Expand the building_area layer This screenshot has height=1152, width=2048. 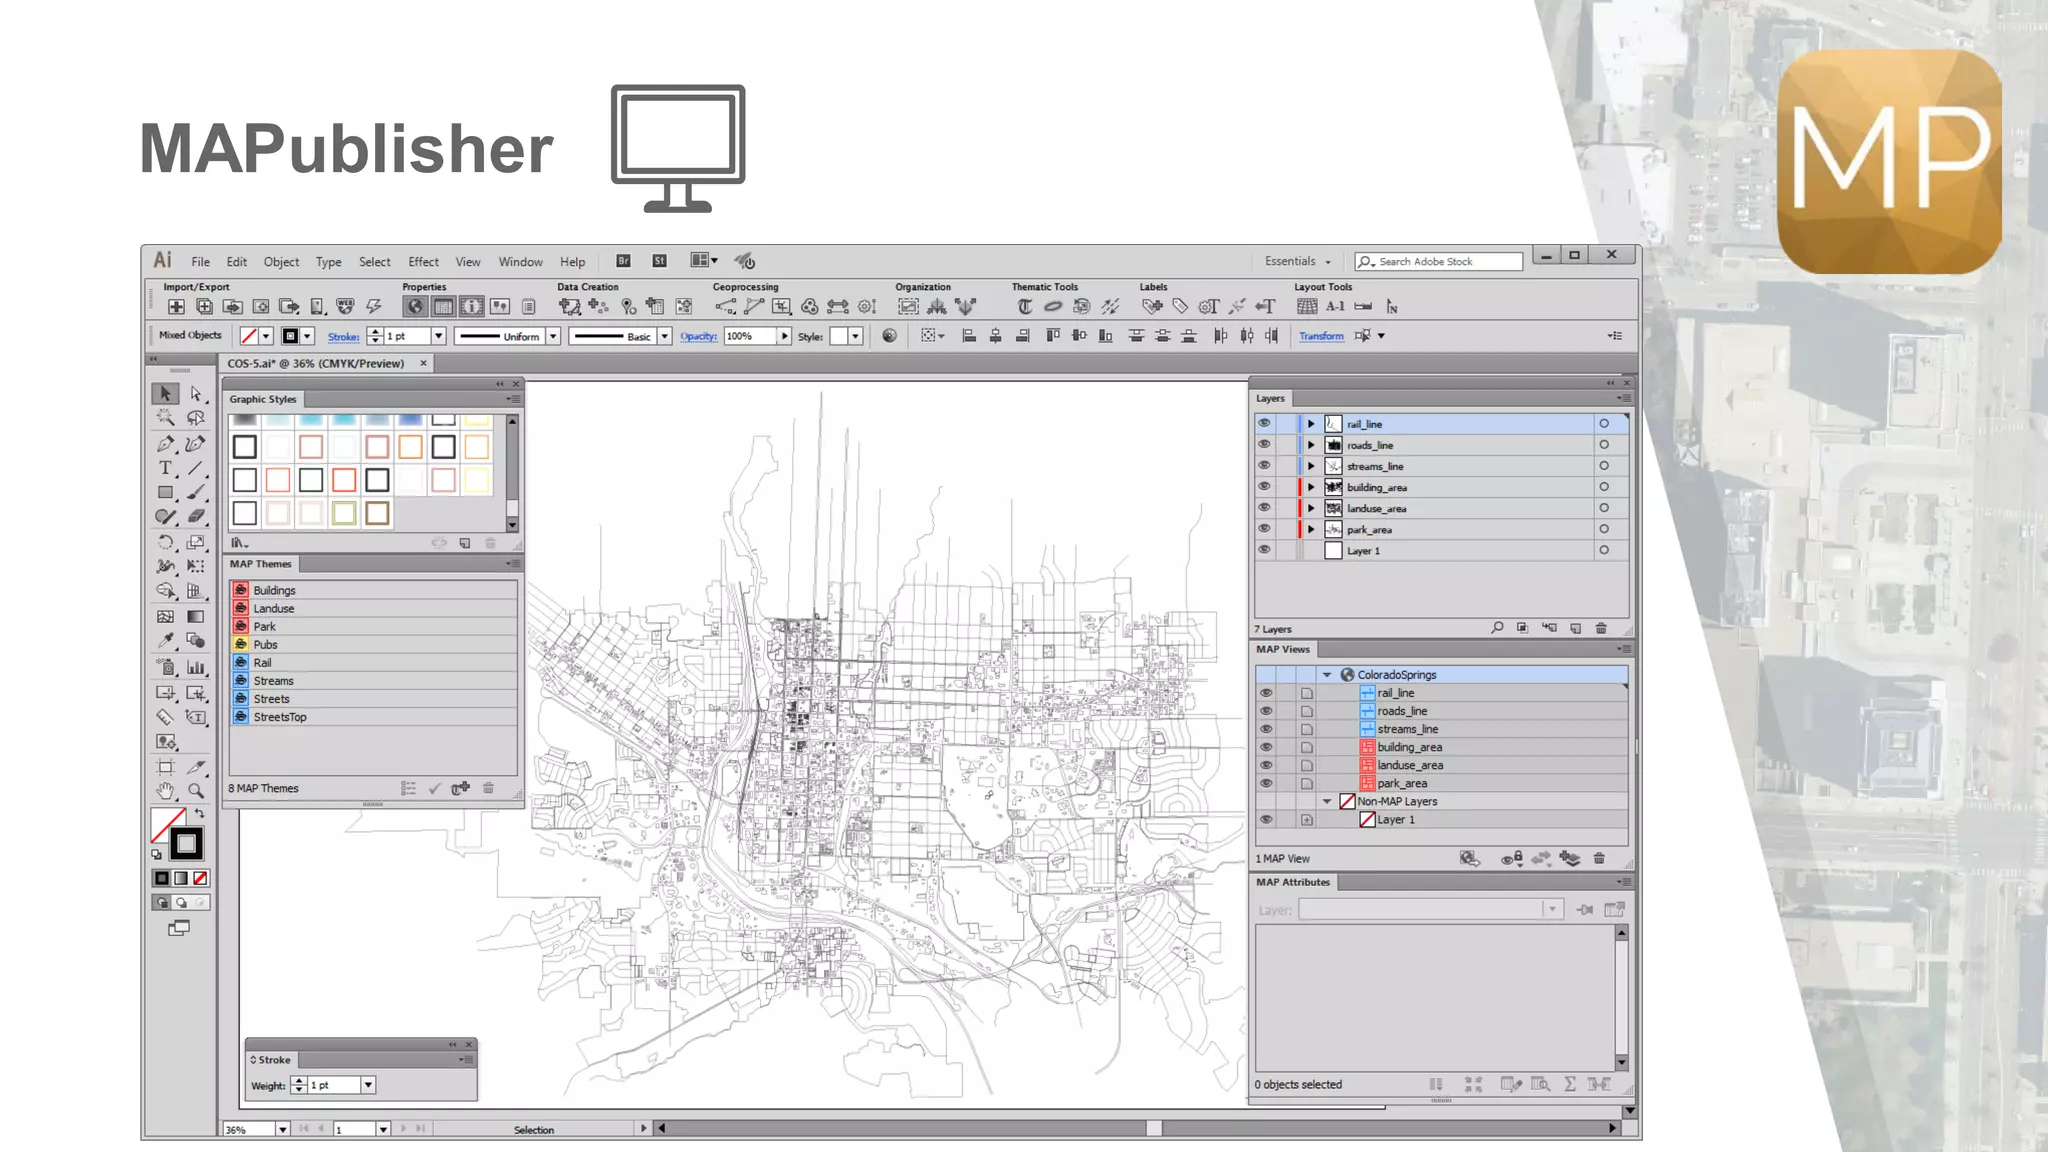point(1311,487)
